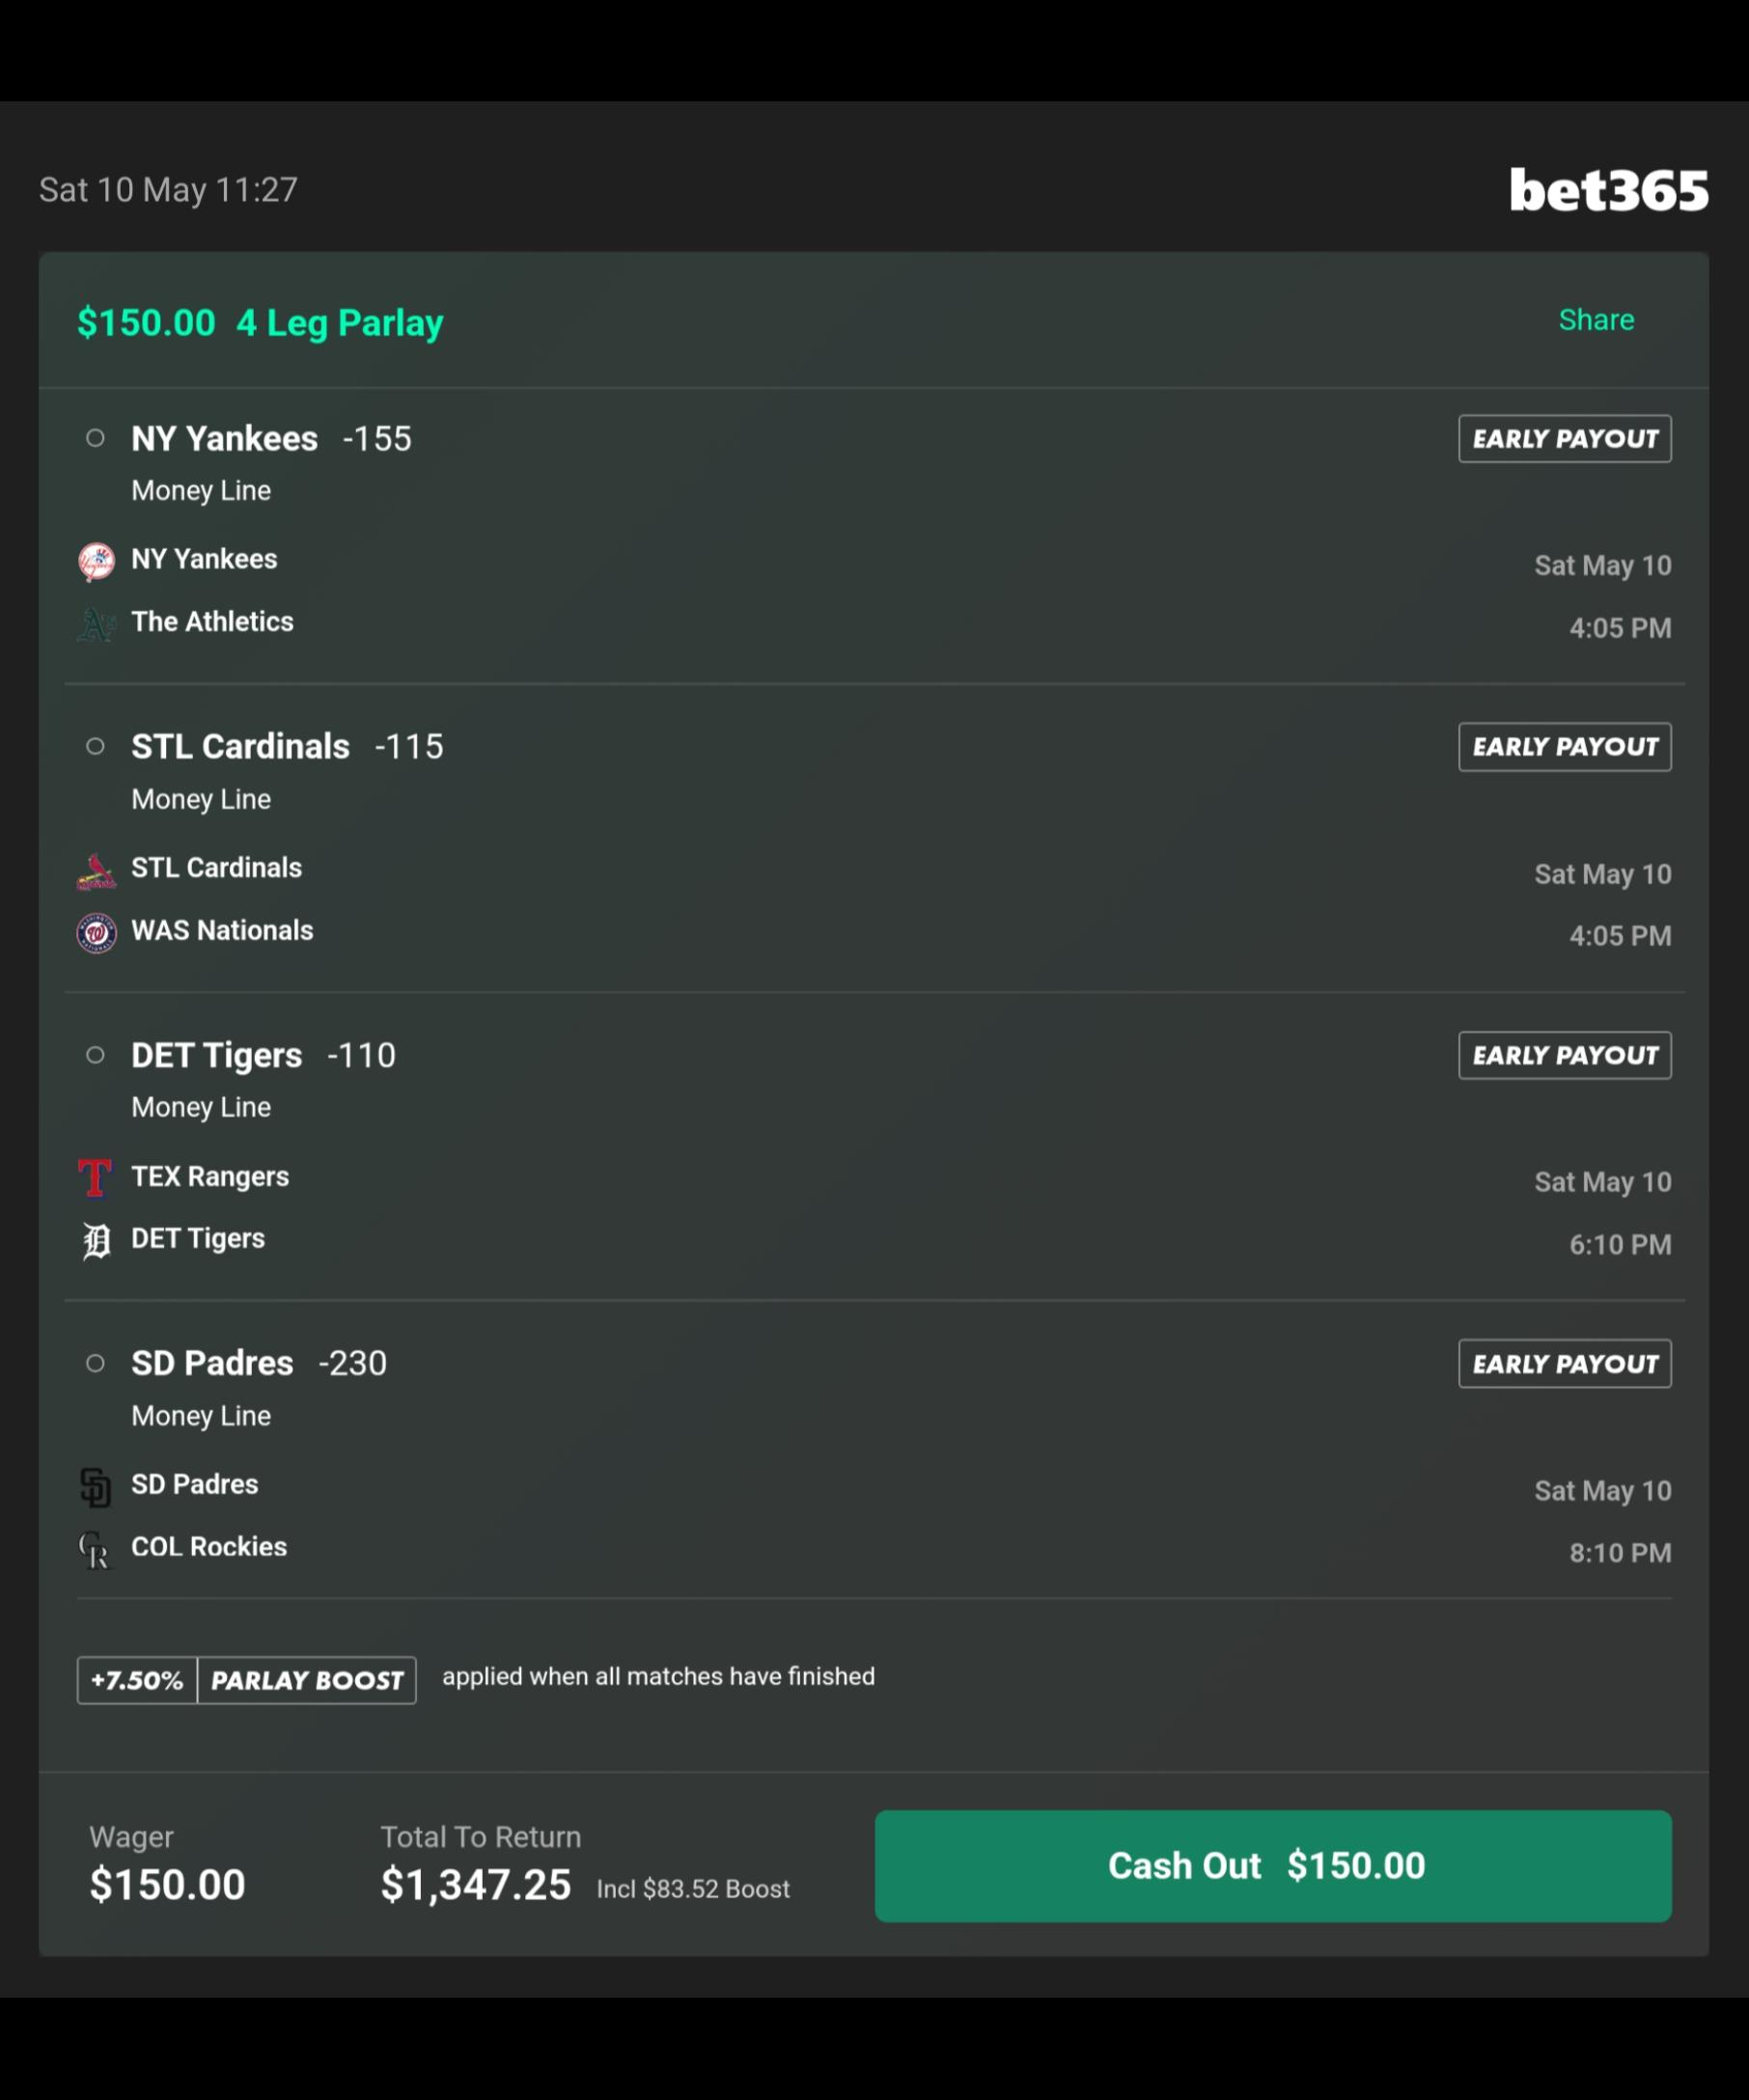This screenshot has width=1749, height=2100.
Task: Cash out the bet for $150.00
Action: pyautogui.click(x=1273, y=1866)
